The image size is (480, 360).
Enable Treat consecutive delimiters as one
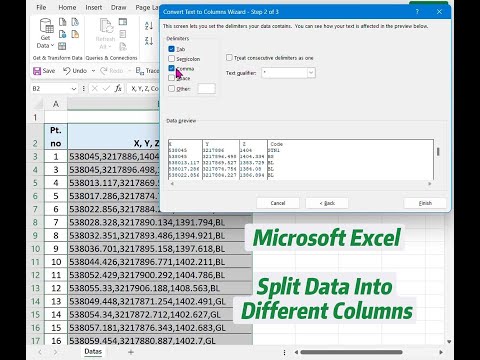coord(229,58)
